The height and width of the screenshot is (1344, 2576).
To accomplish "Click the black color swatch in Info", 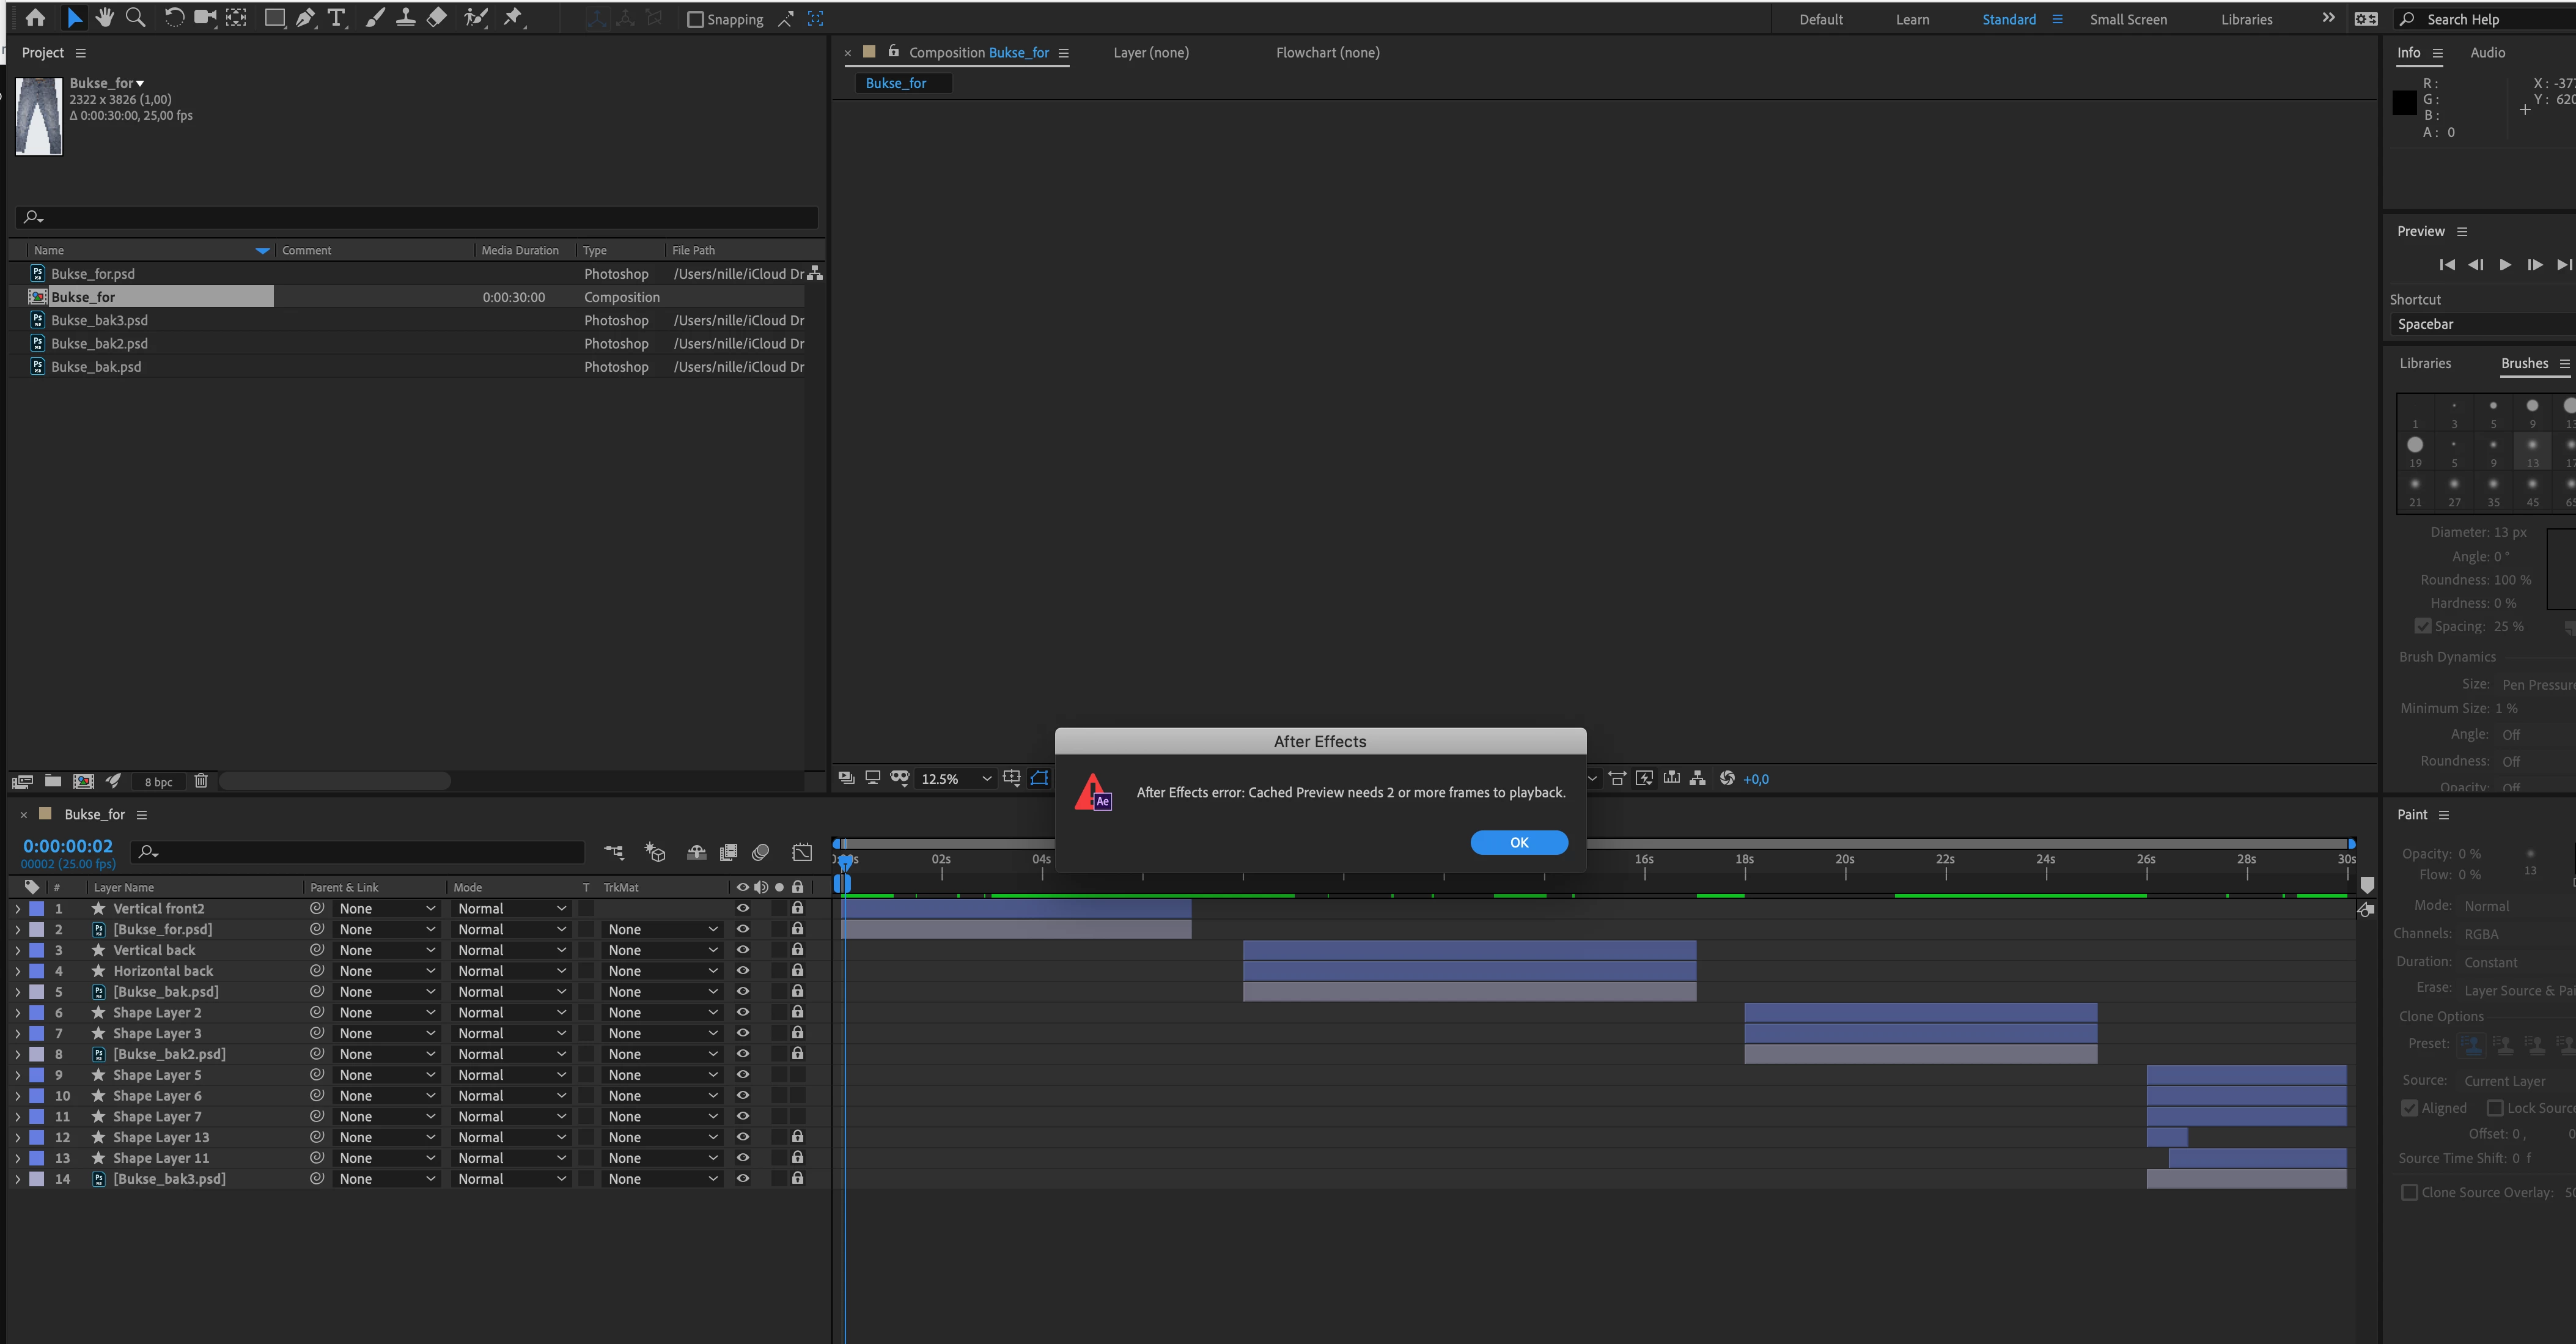I will click(2404, 102).
